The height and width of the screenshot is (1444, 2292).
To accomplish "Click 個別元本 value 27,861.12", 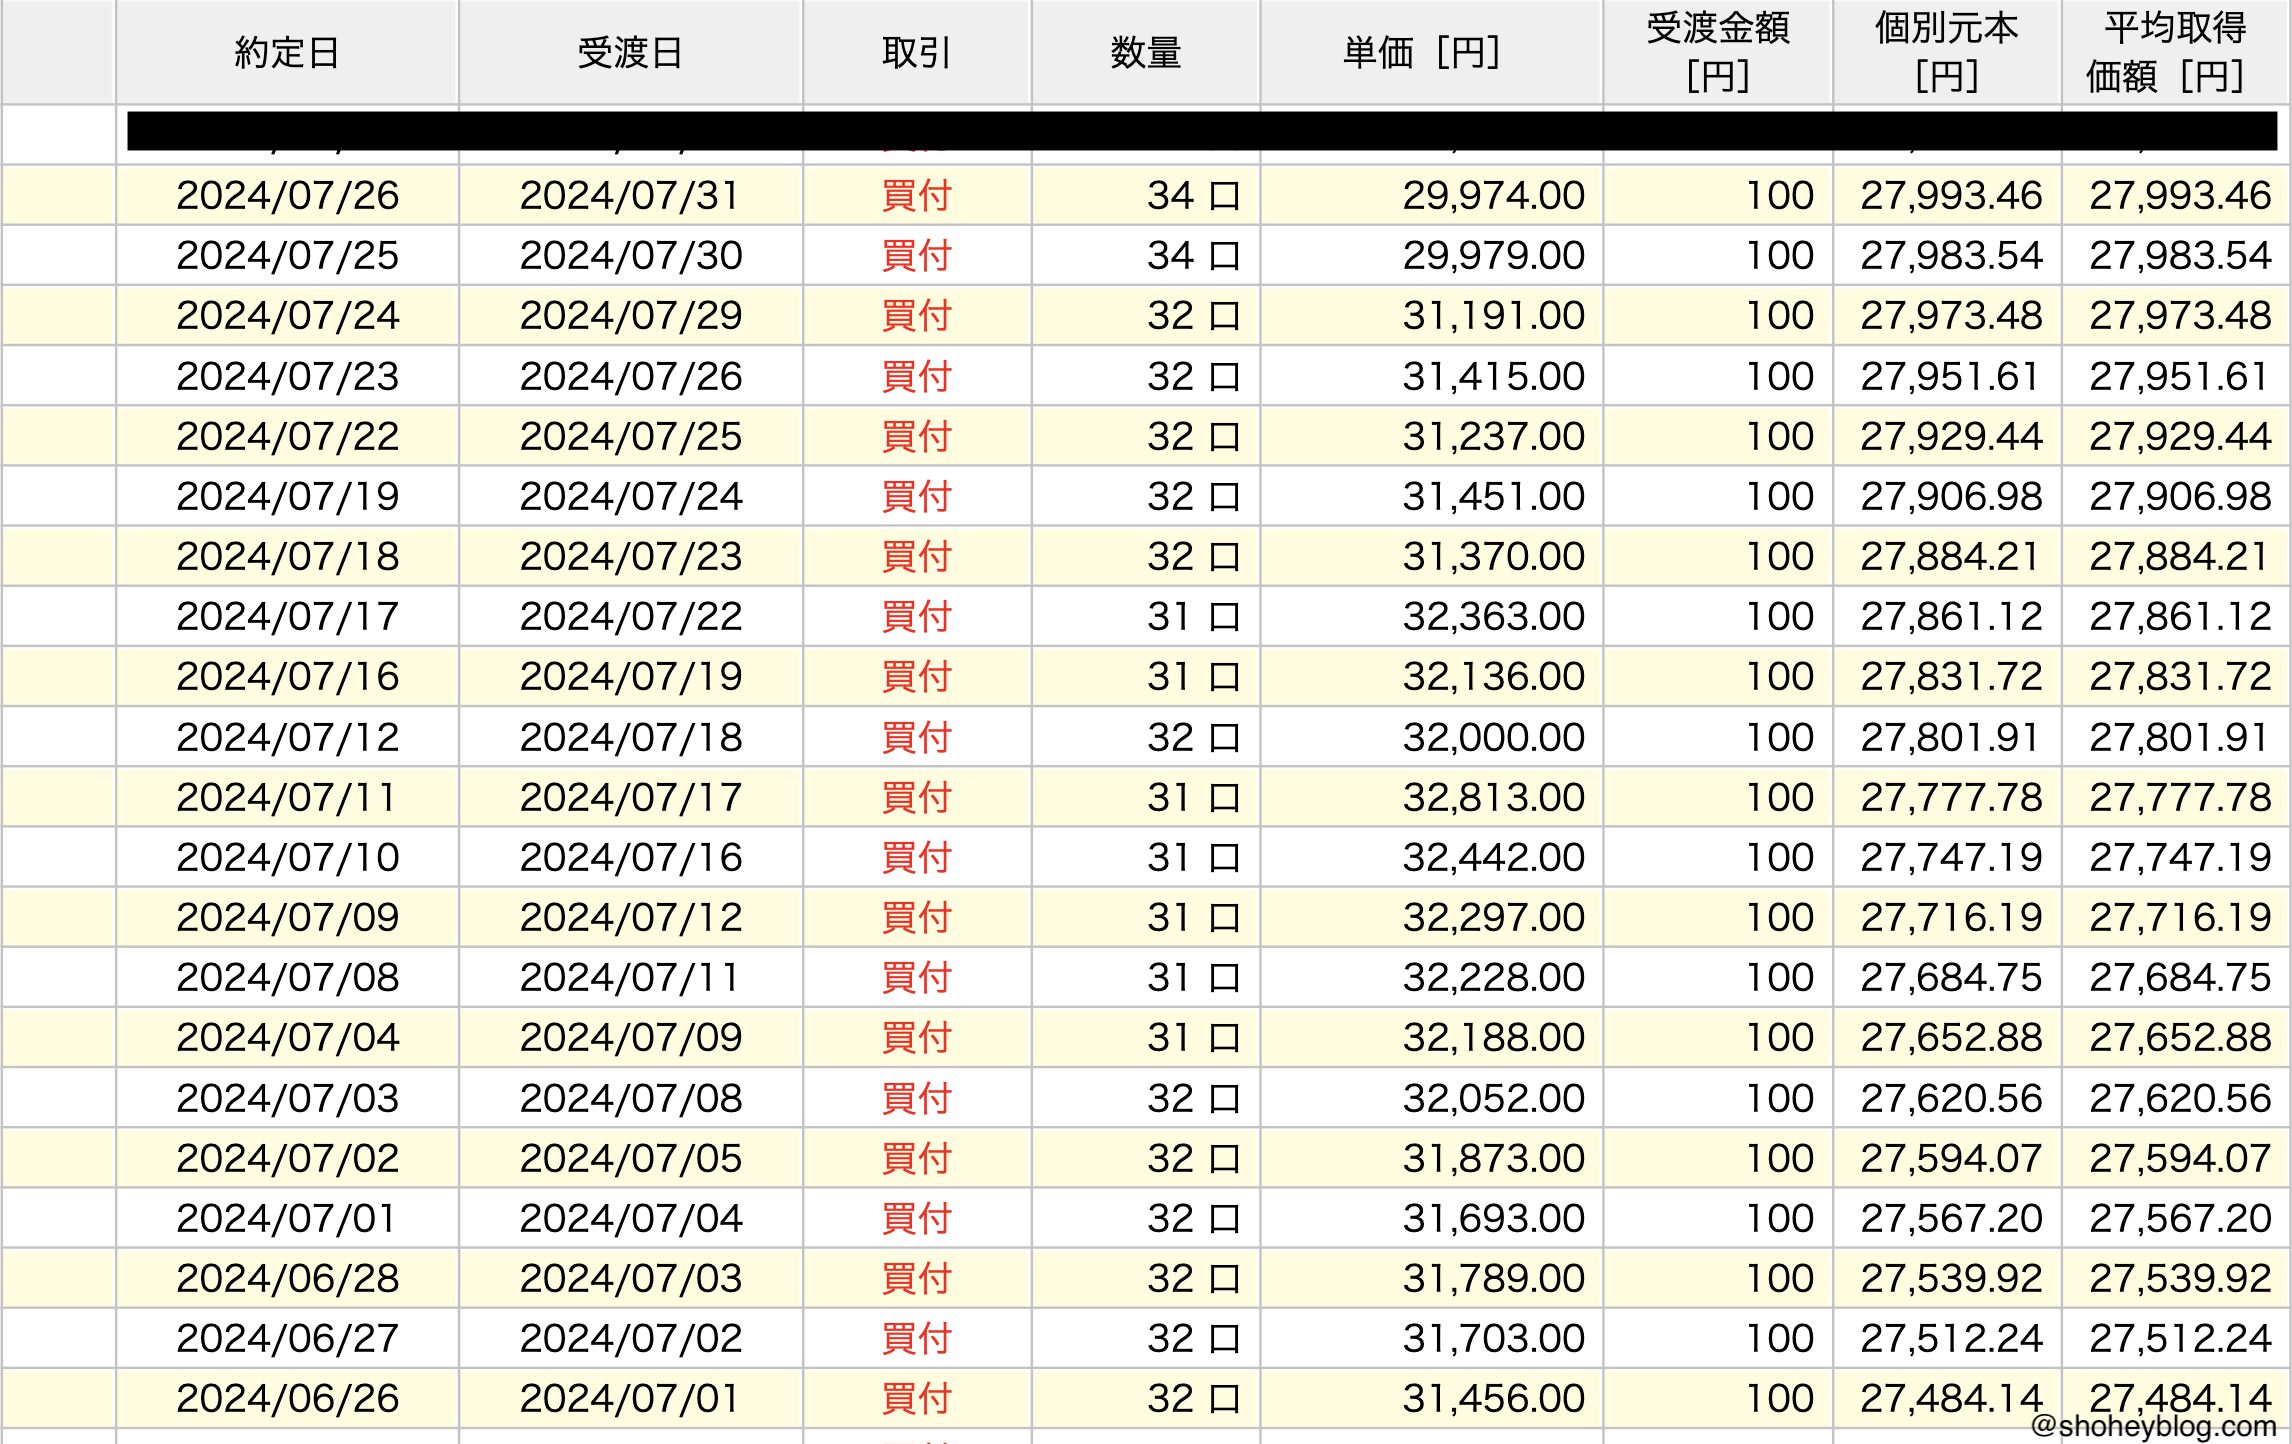I will tap(1951, 616).
